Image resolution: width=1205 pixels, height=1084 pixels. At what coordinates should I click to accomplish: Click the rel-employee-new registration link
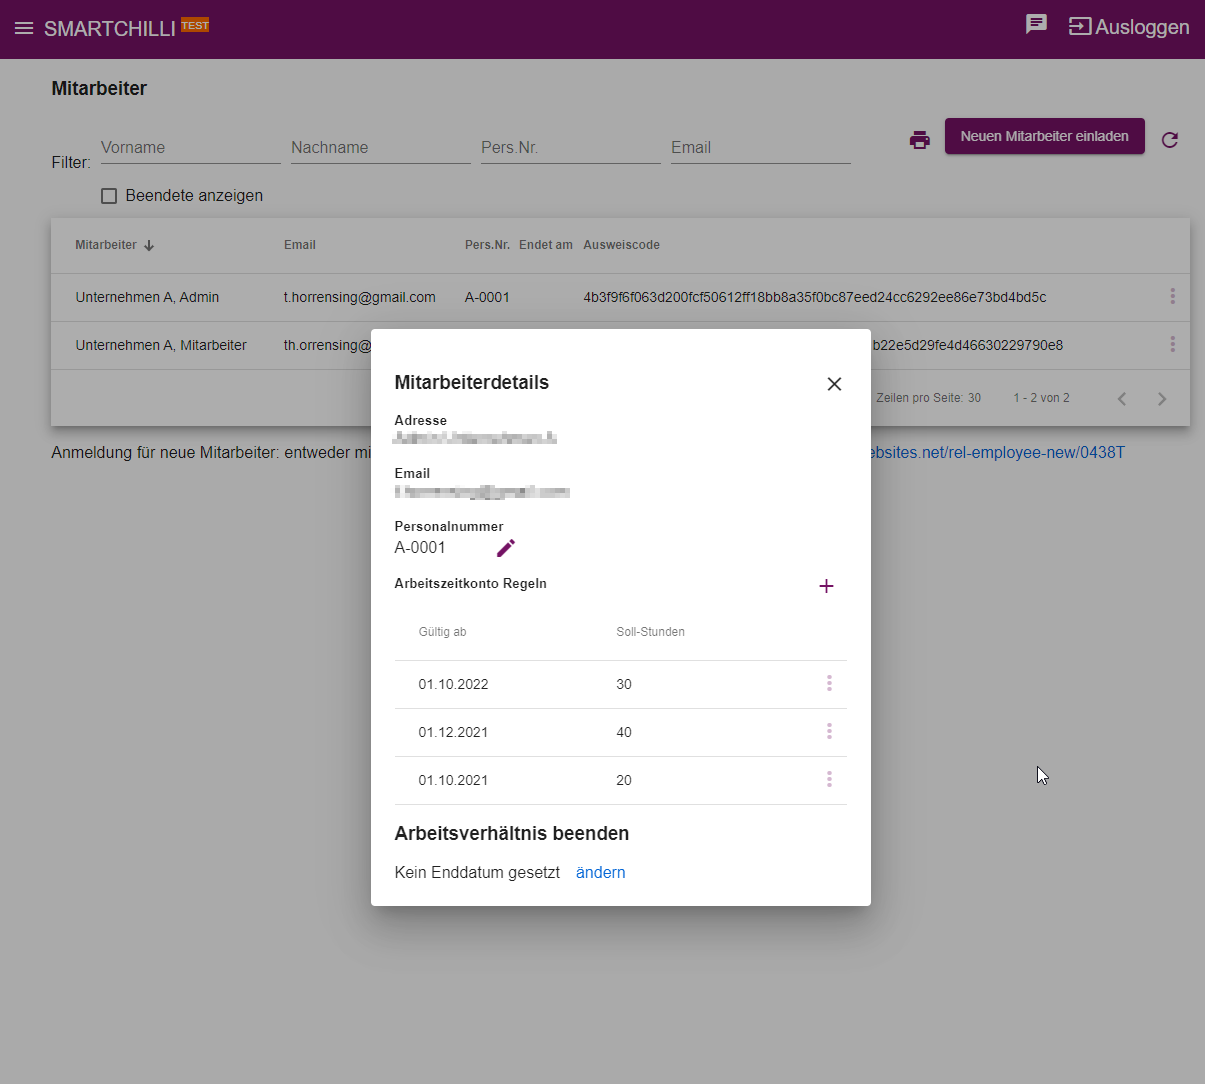[996, 453]
